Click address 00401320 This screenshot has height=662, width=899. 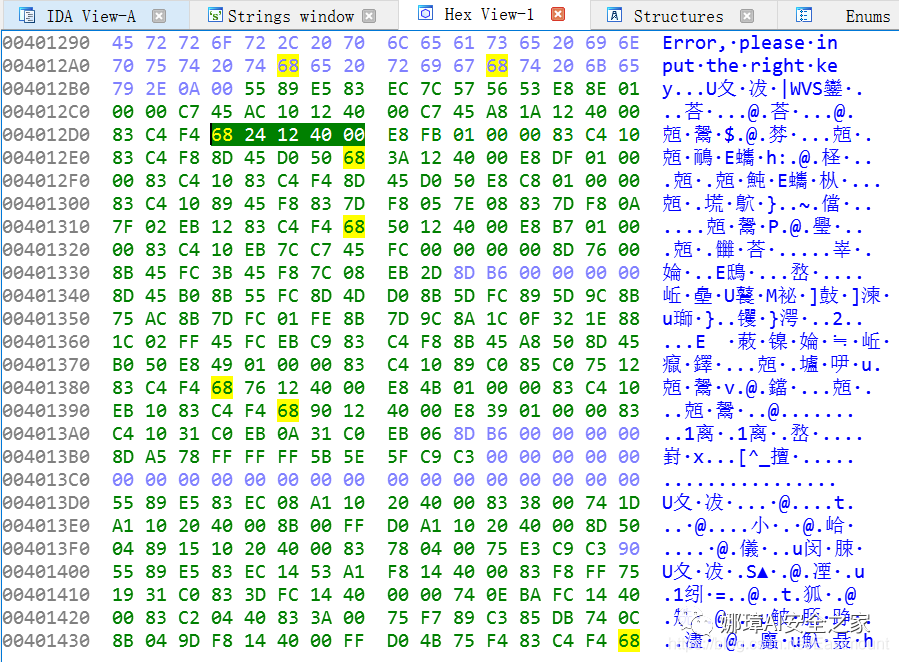pos(46,249)
